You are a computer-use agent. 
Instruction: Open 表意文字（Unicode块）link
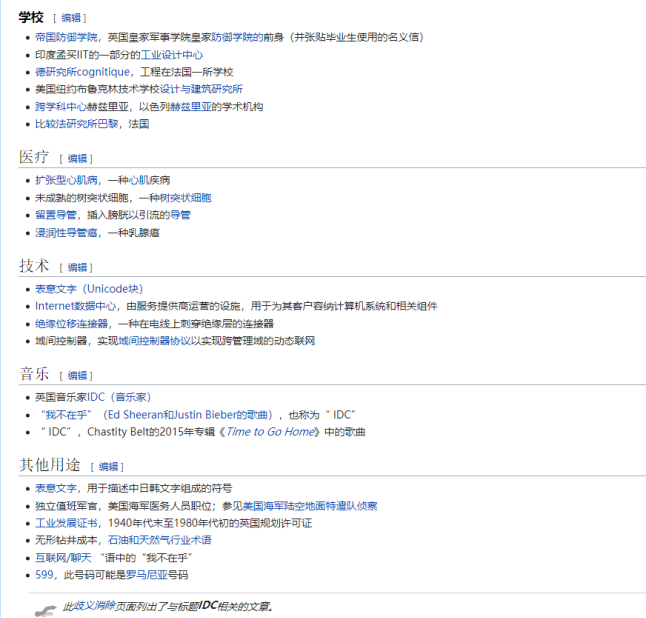pyautogui.click(x=91, y=289)
